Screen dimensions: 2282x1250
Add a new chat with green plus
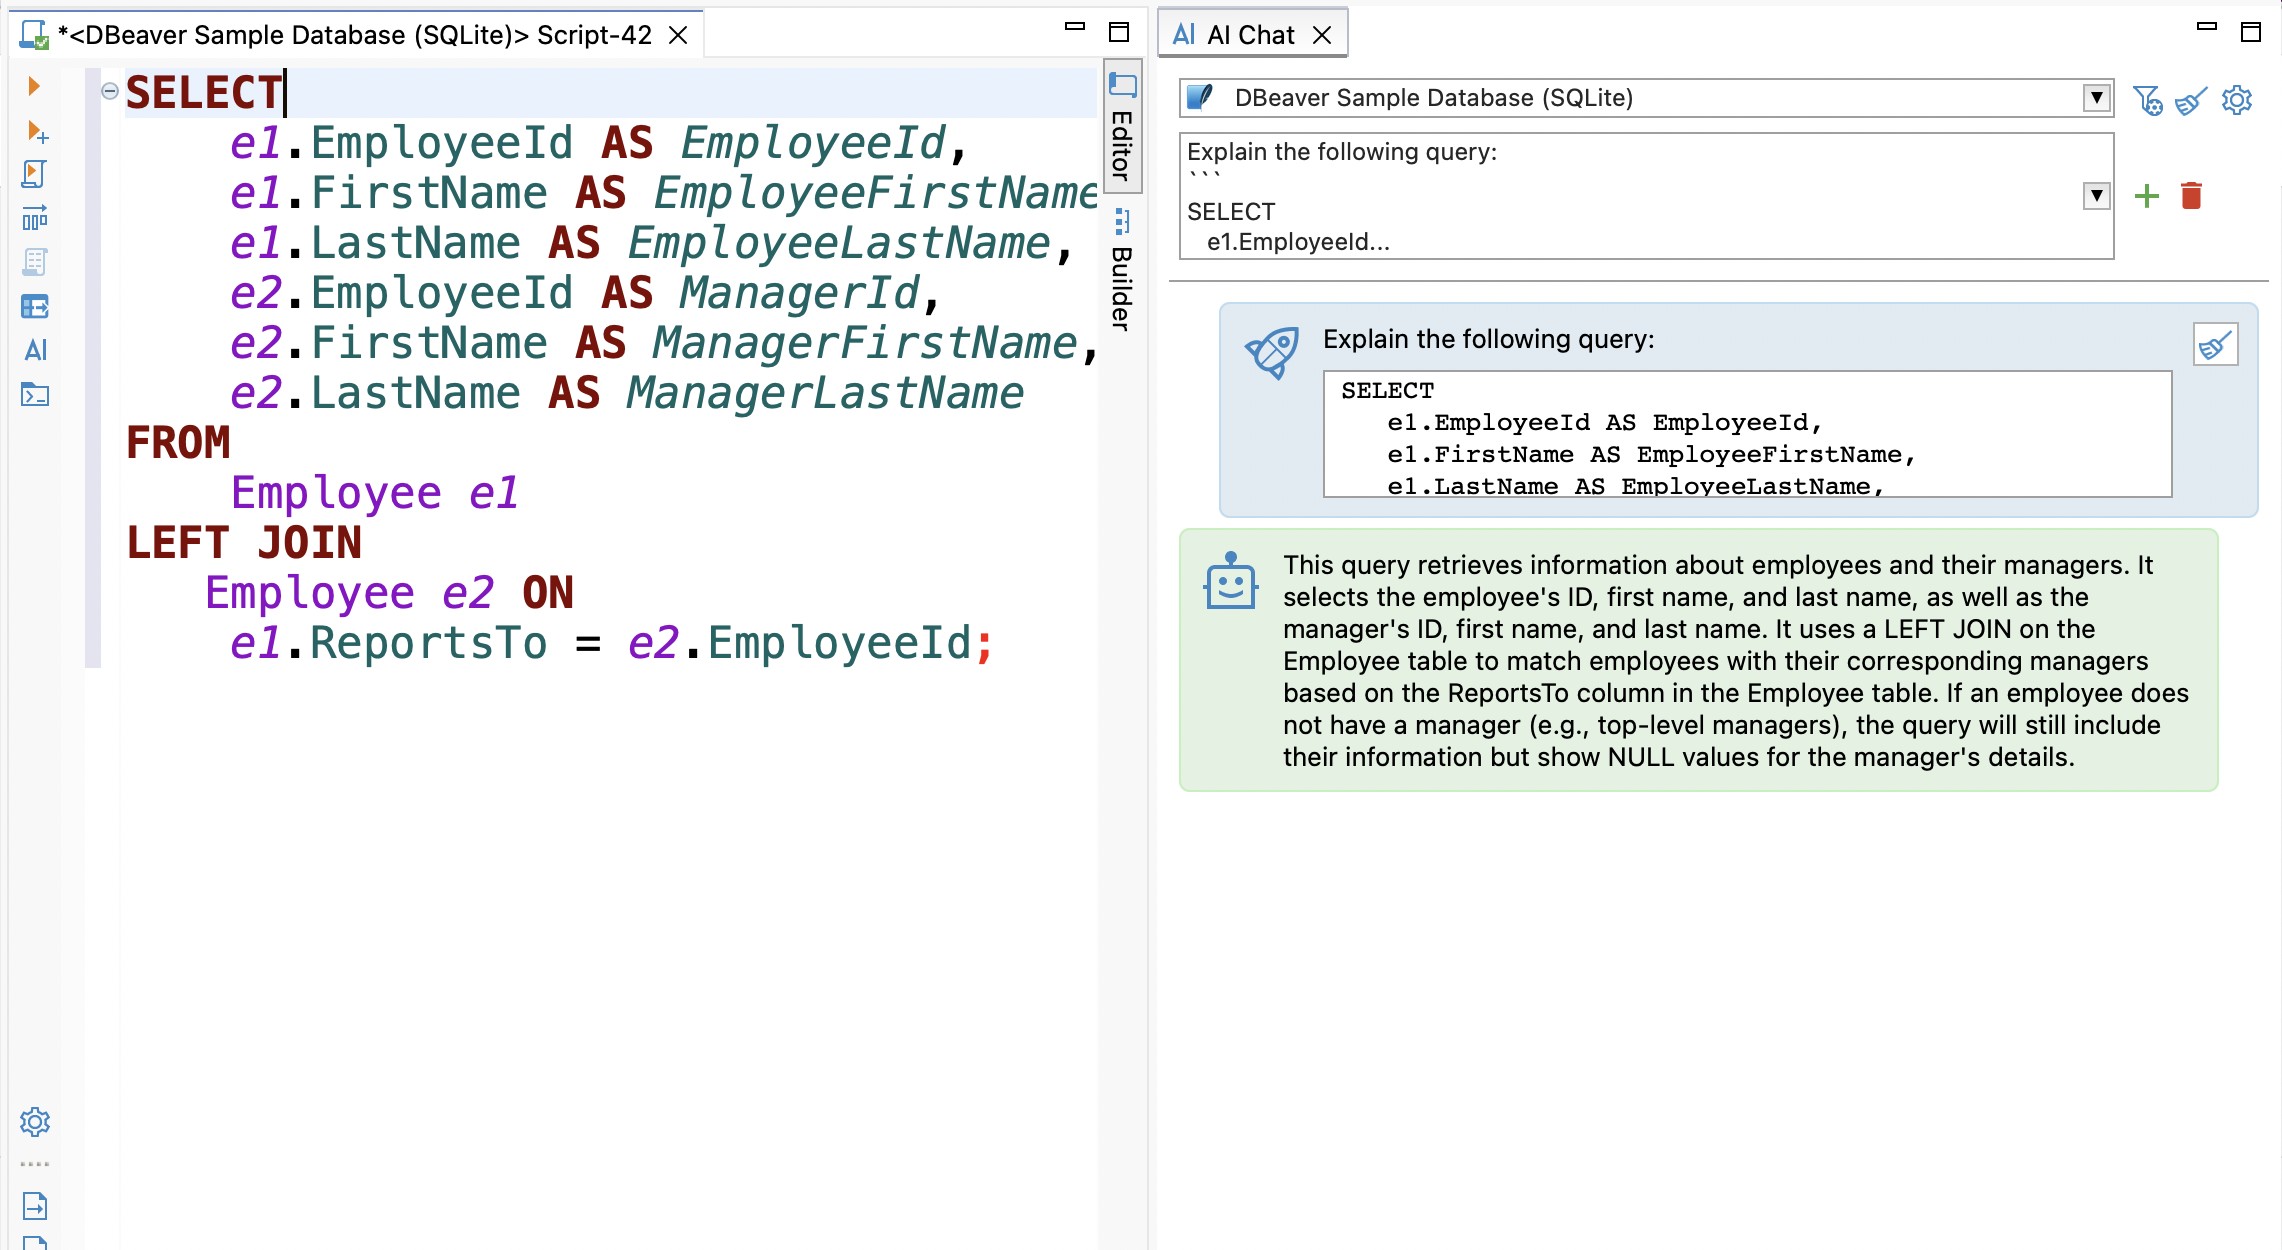(x=2146, y=195)
